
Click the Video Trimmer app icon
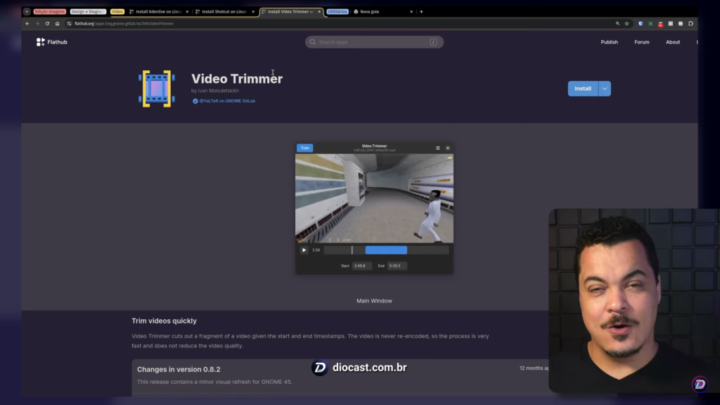156,89
